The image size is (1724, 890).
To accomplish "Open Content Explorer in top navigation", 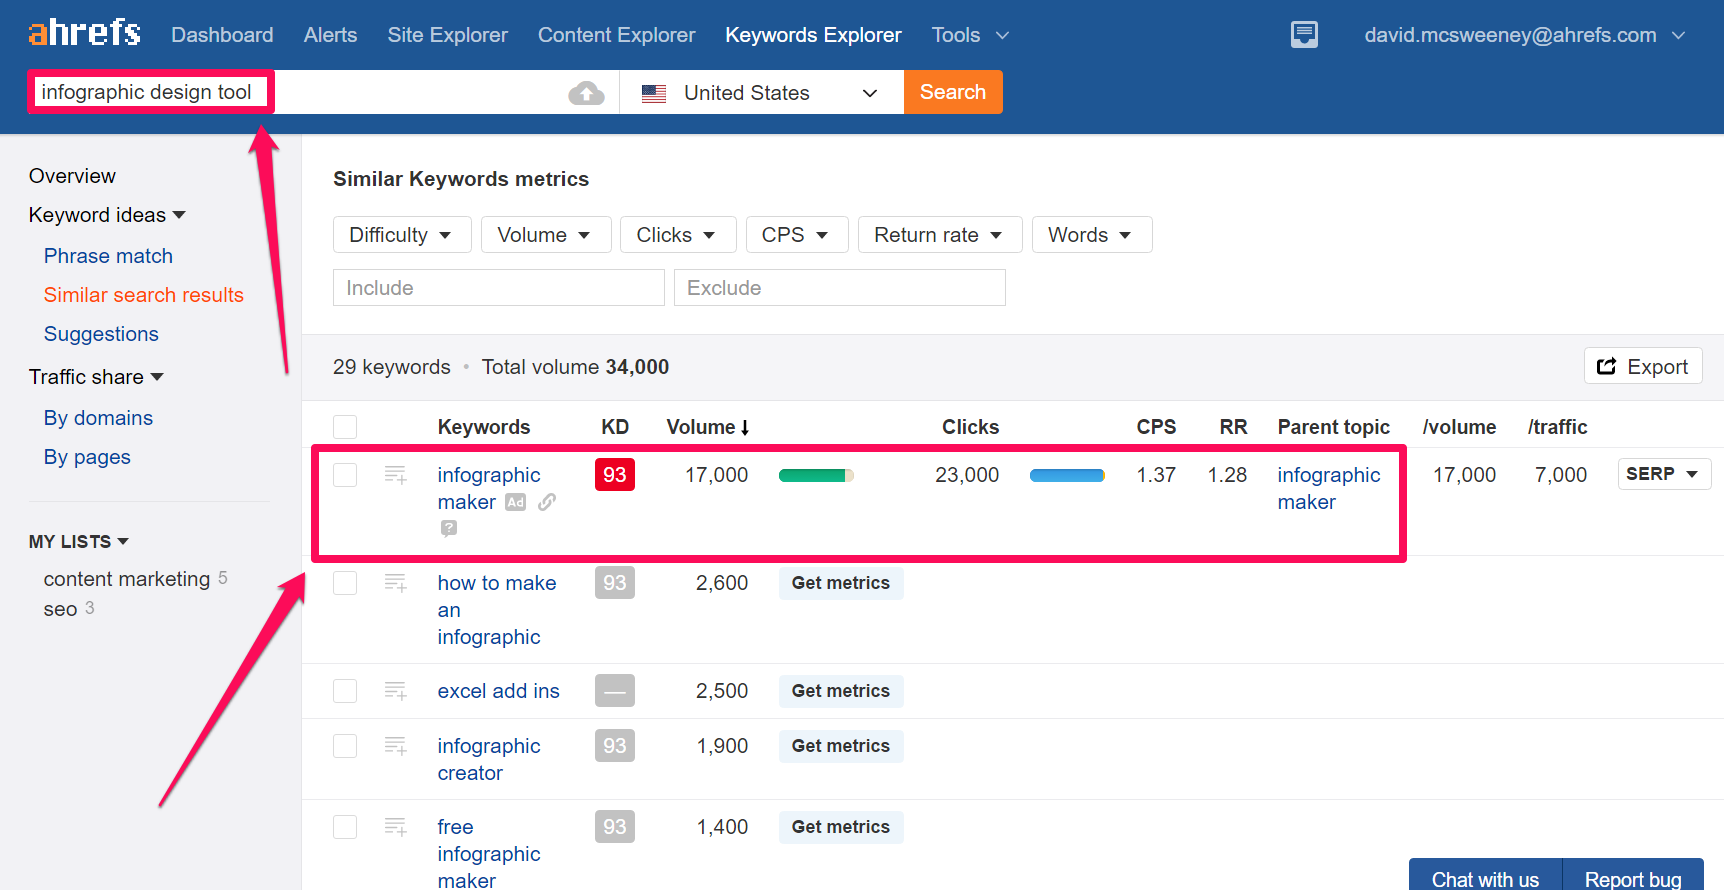I will [616, 35].
